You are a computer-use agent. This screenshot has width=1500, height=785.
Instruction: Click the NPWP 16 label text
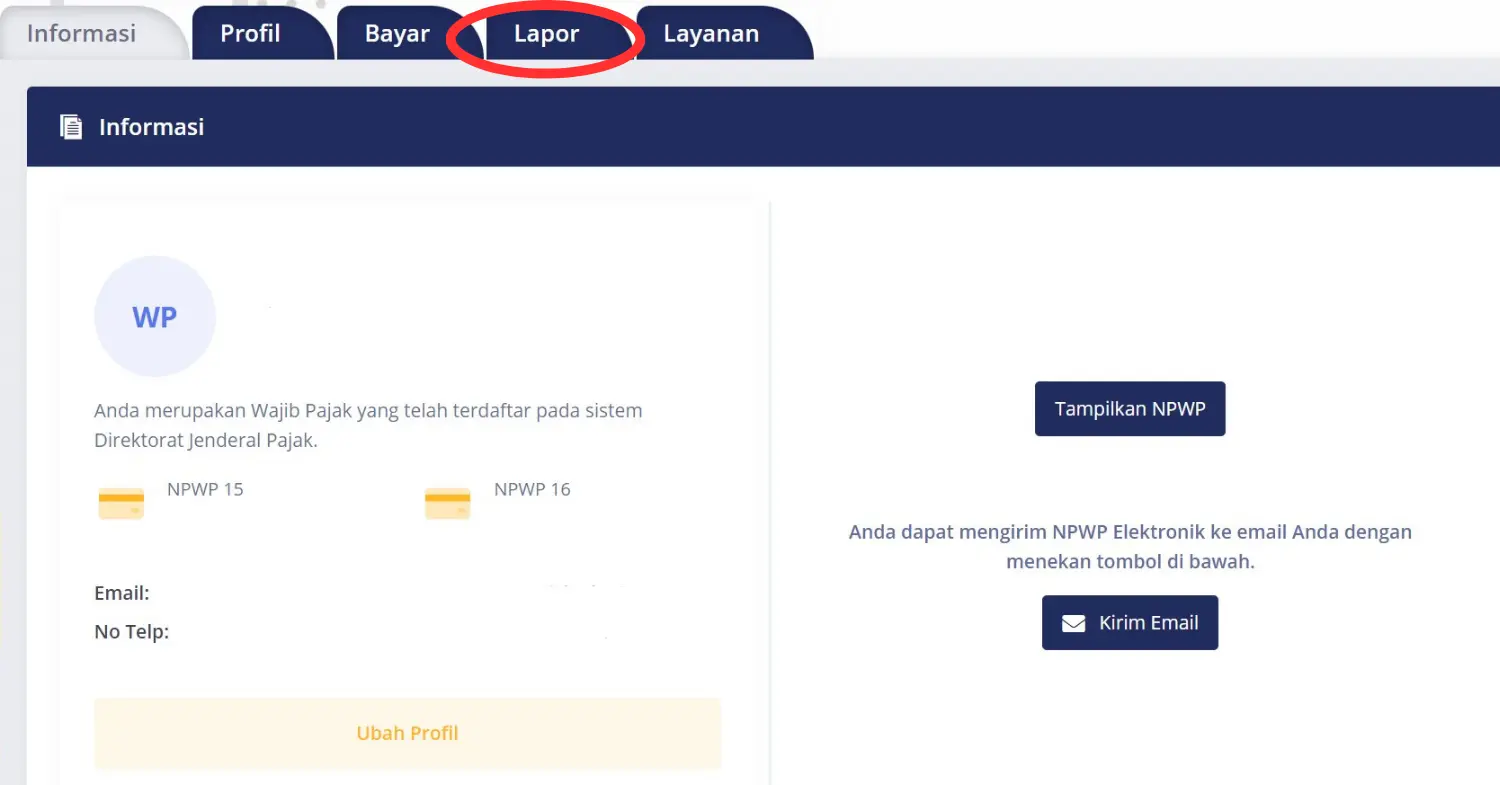click(532, 489)
